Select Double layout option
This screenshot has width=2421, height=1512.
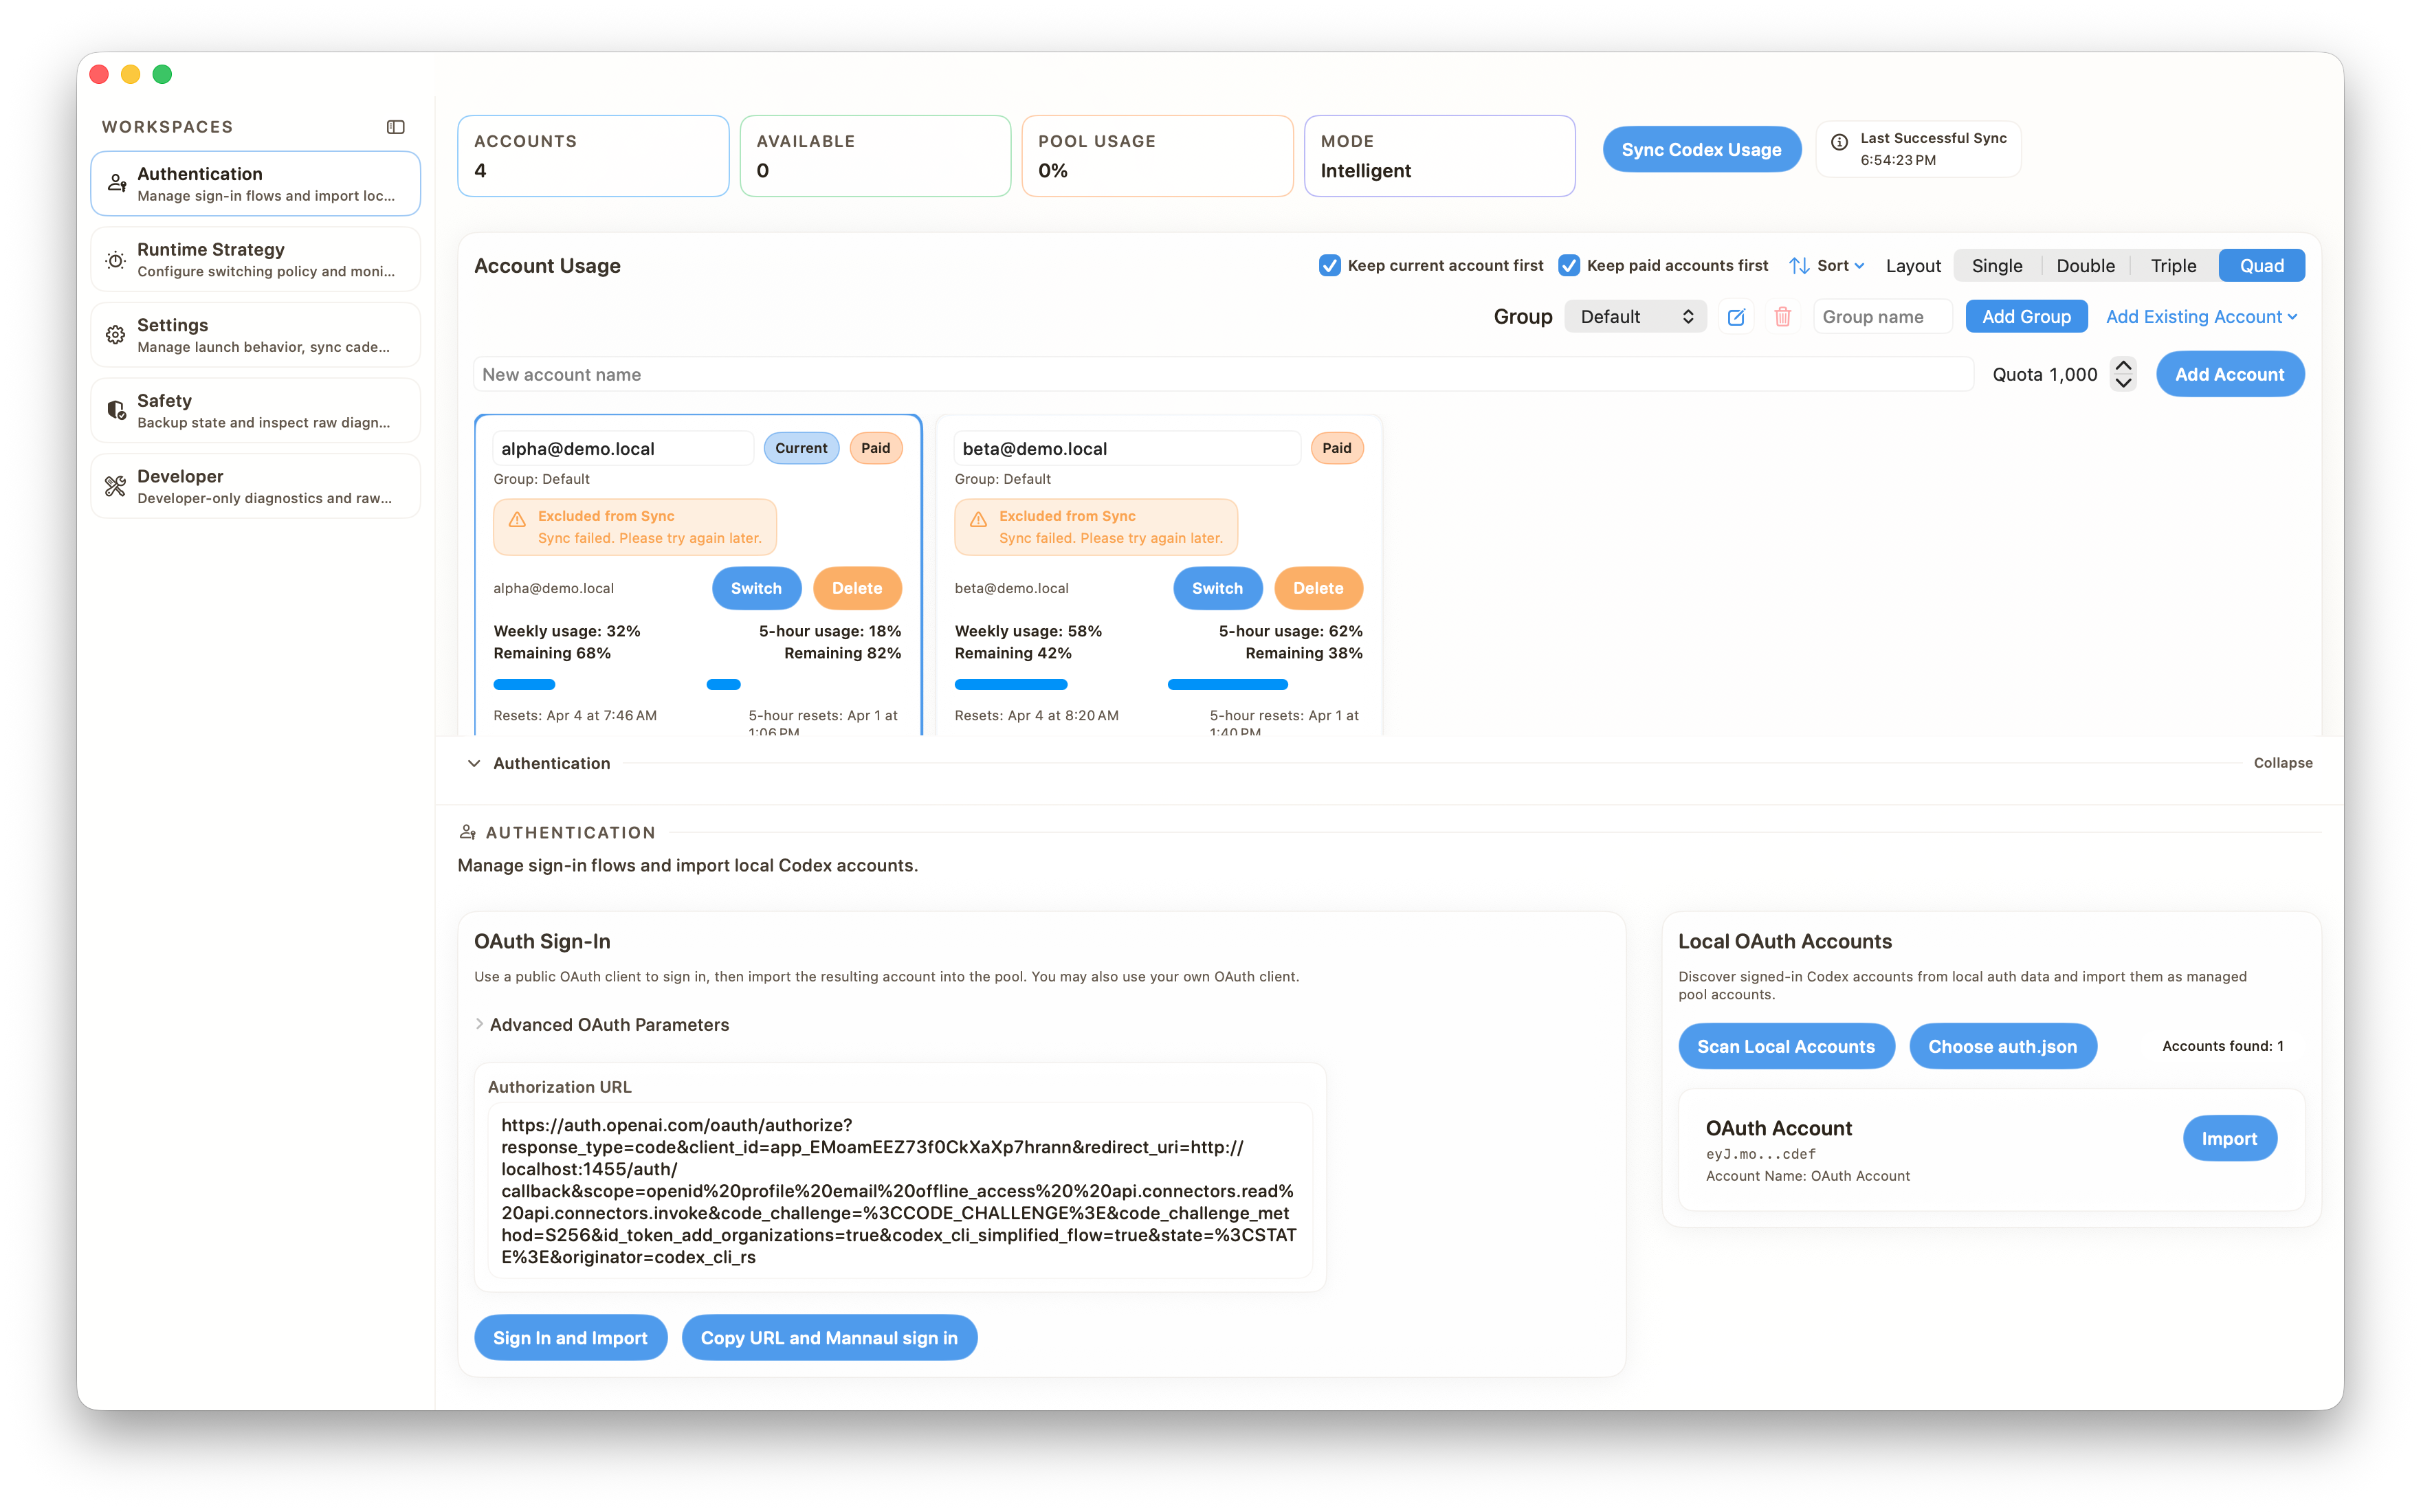(2085, 265)
